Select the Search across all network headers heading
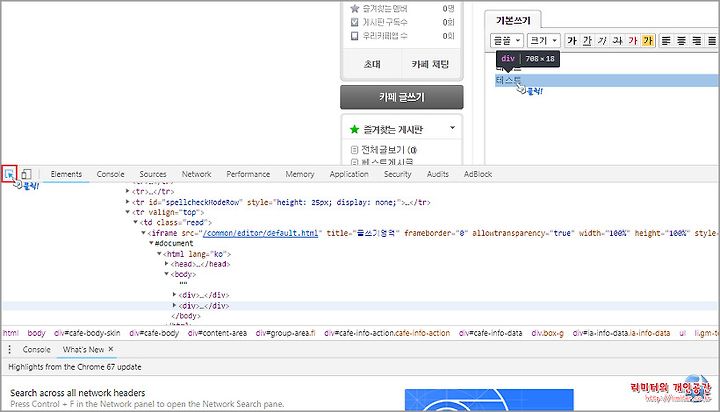 coord(78,393)
